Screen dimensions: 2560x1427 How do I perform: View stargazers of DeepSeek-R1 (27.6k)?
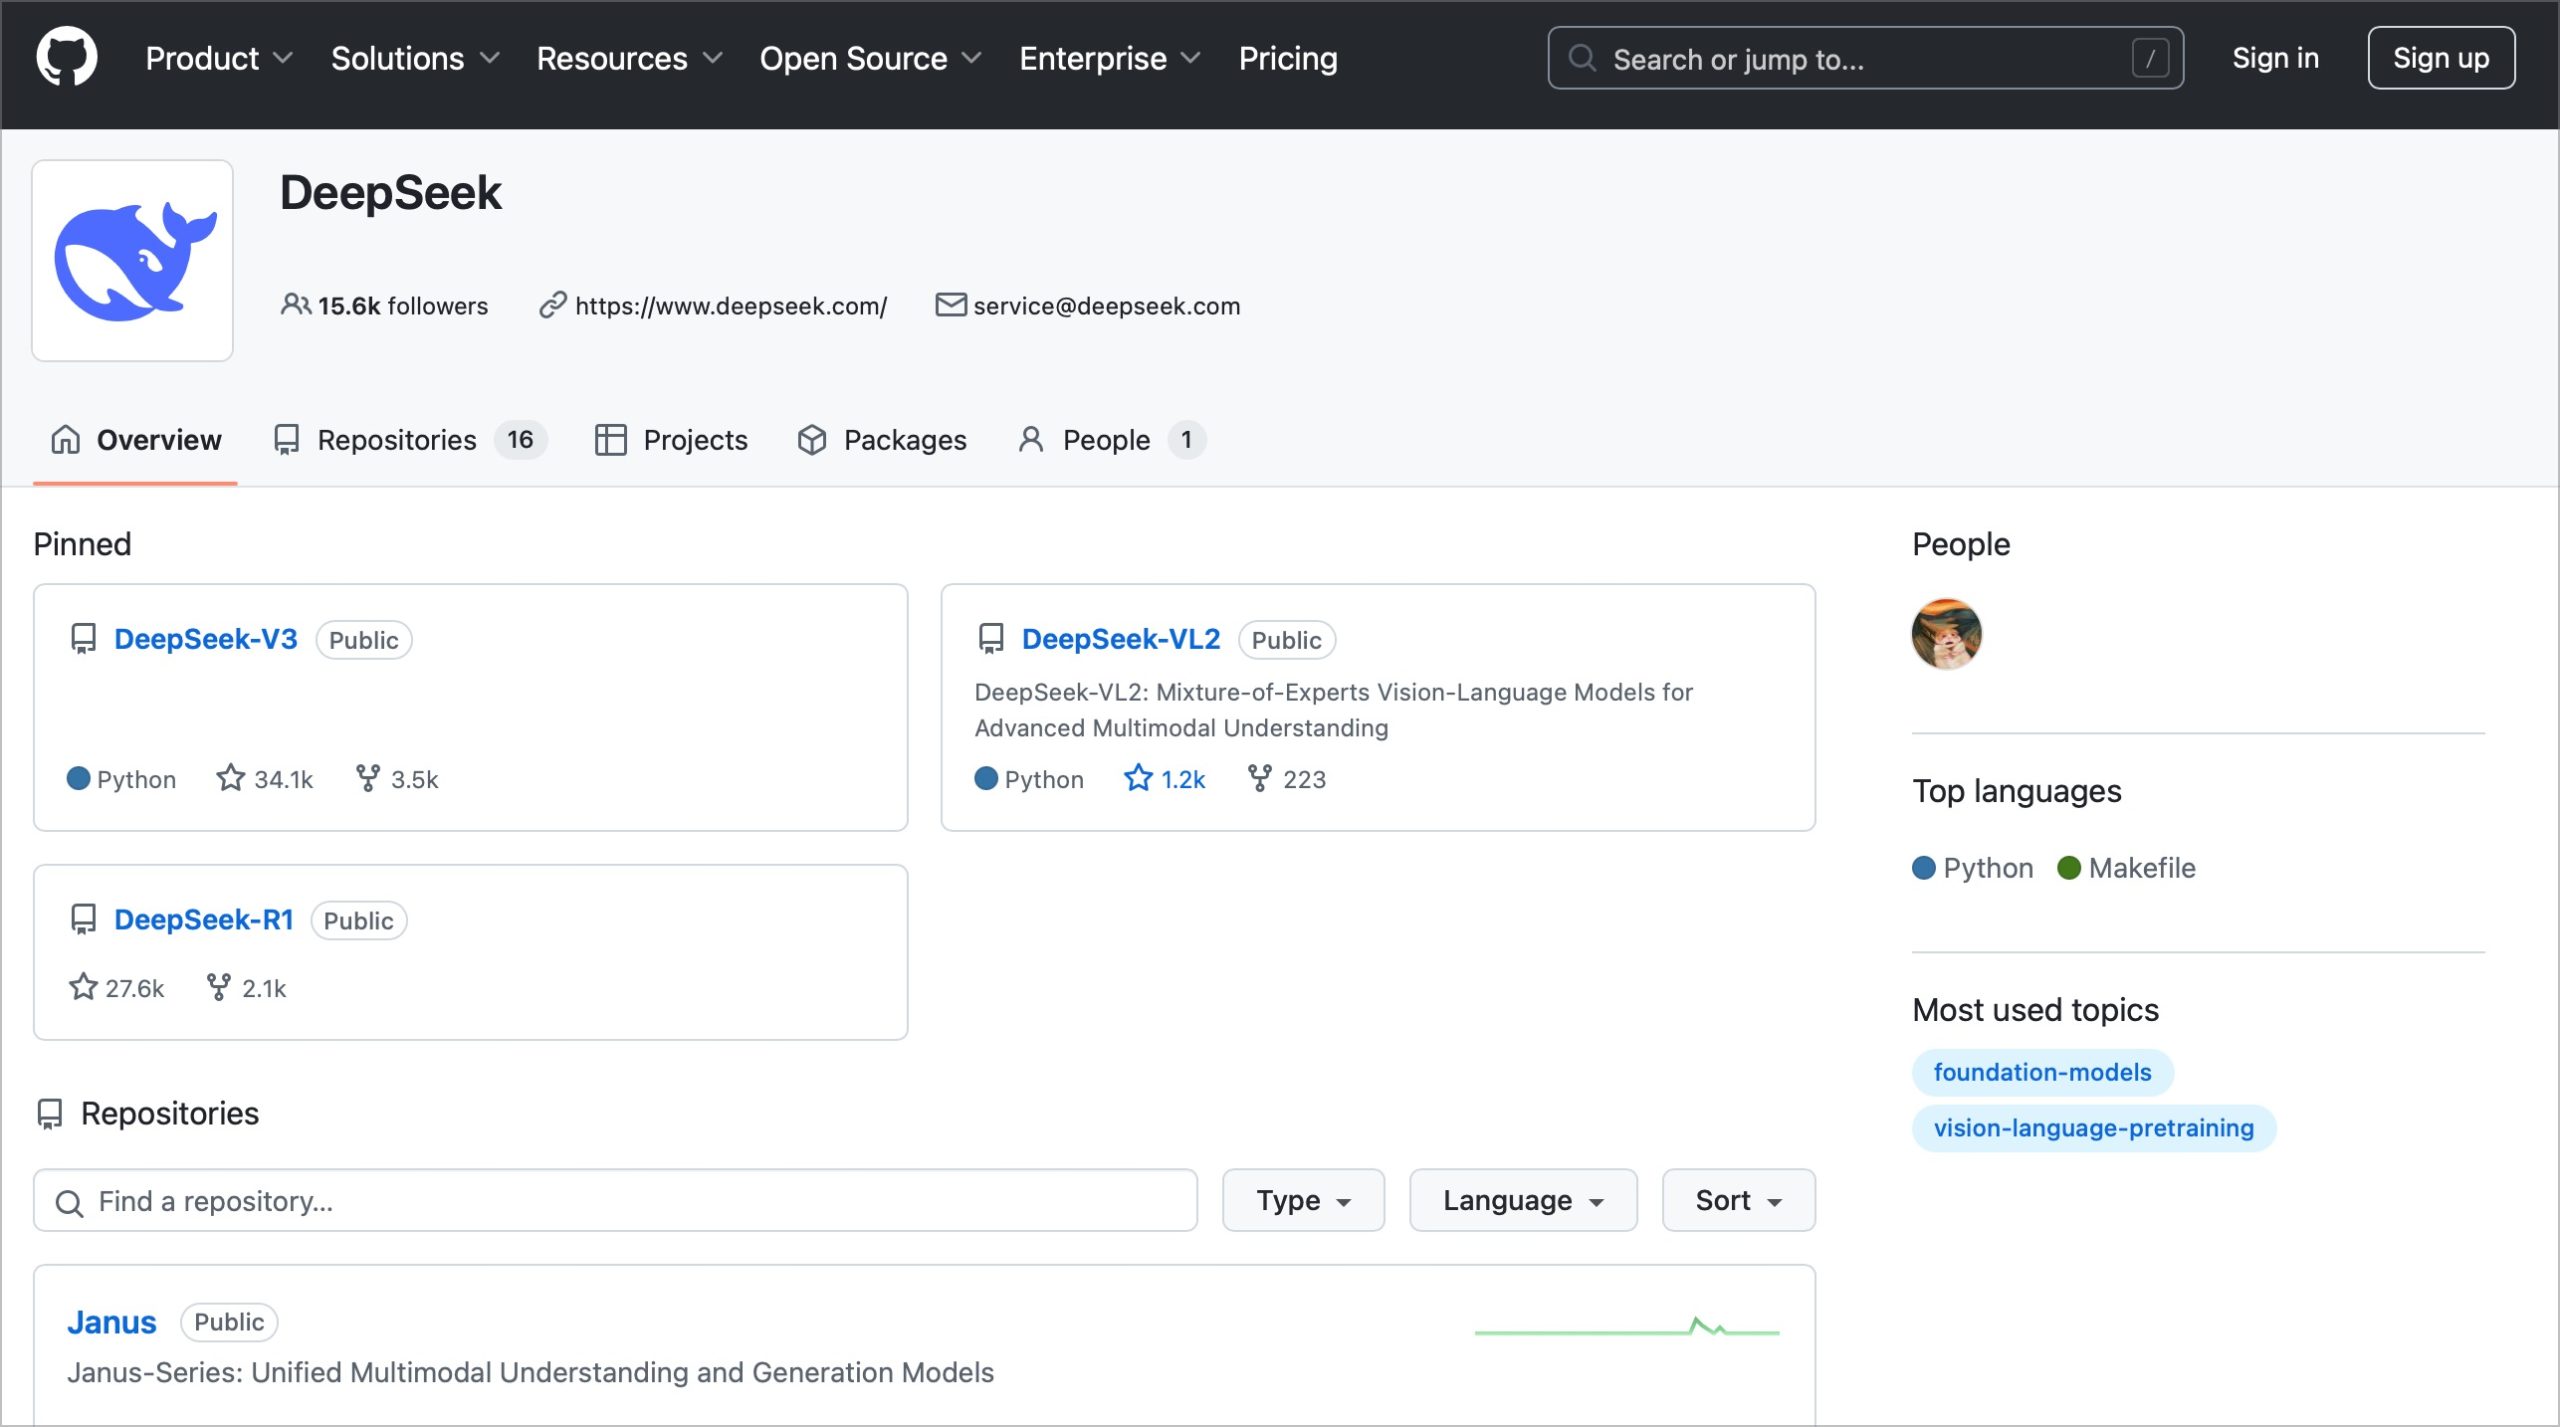[x=116, y=987]
